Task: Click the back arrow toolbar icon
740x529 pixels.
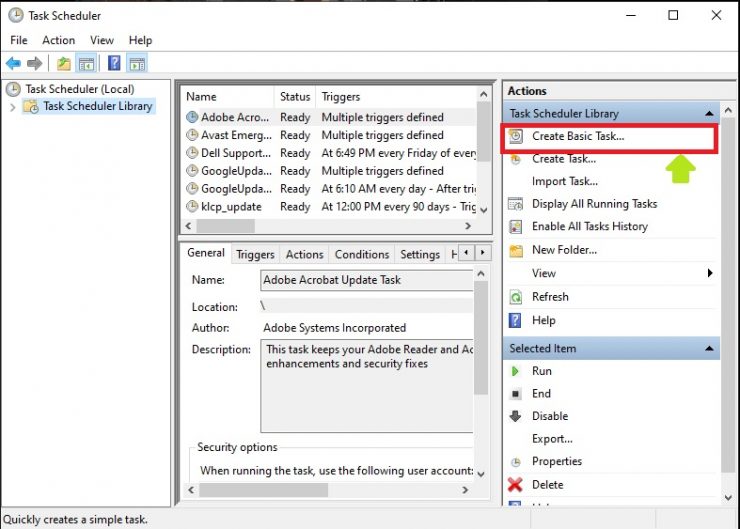Action: [x=13, y=63]
